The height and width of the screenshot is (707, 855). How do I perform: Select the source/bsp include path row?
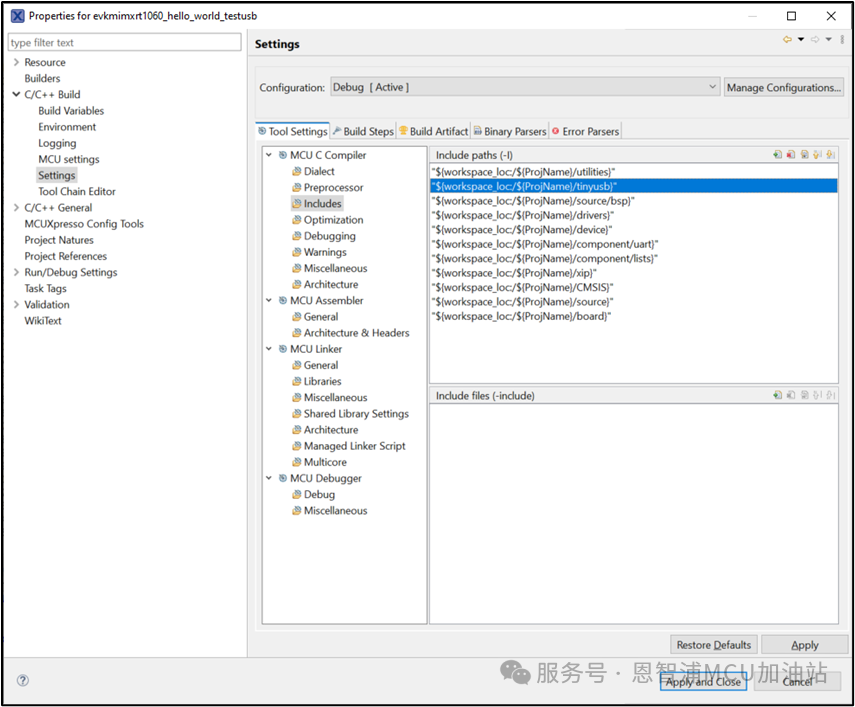point(634,201)
